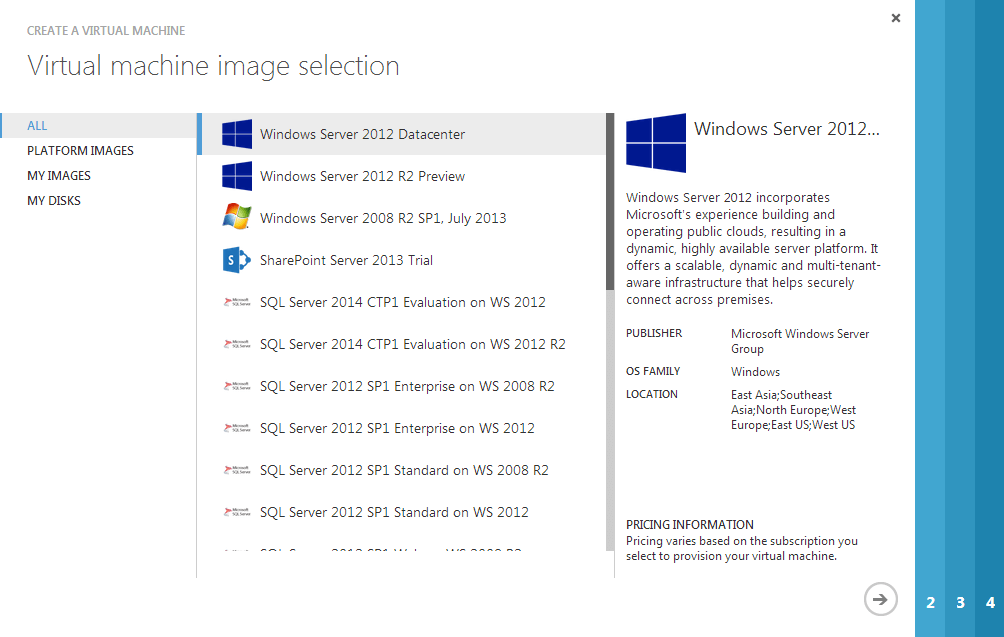Select Windows Server 2012 Datacenter image
1004x637 pixels.
401,134
